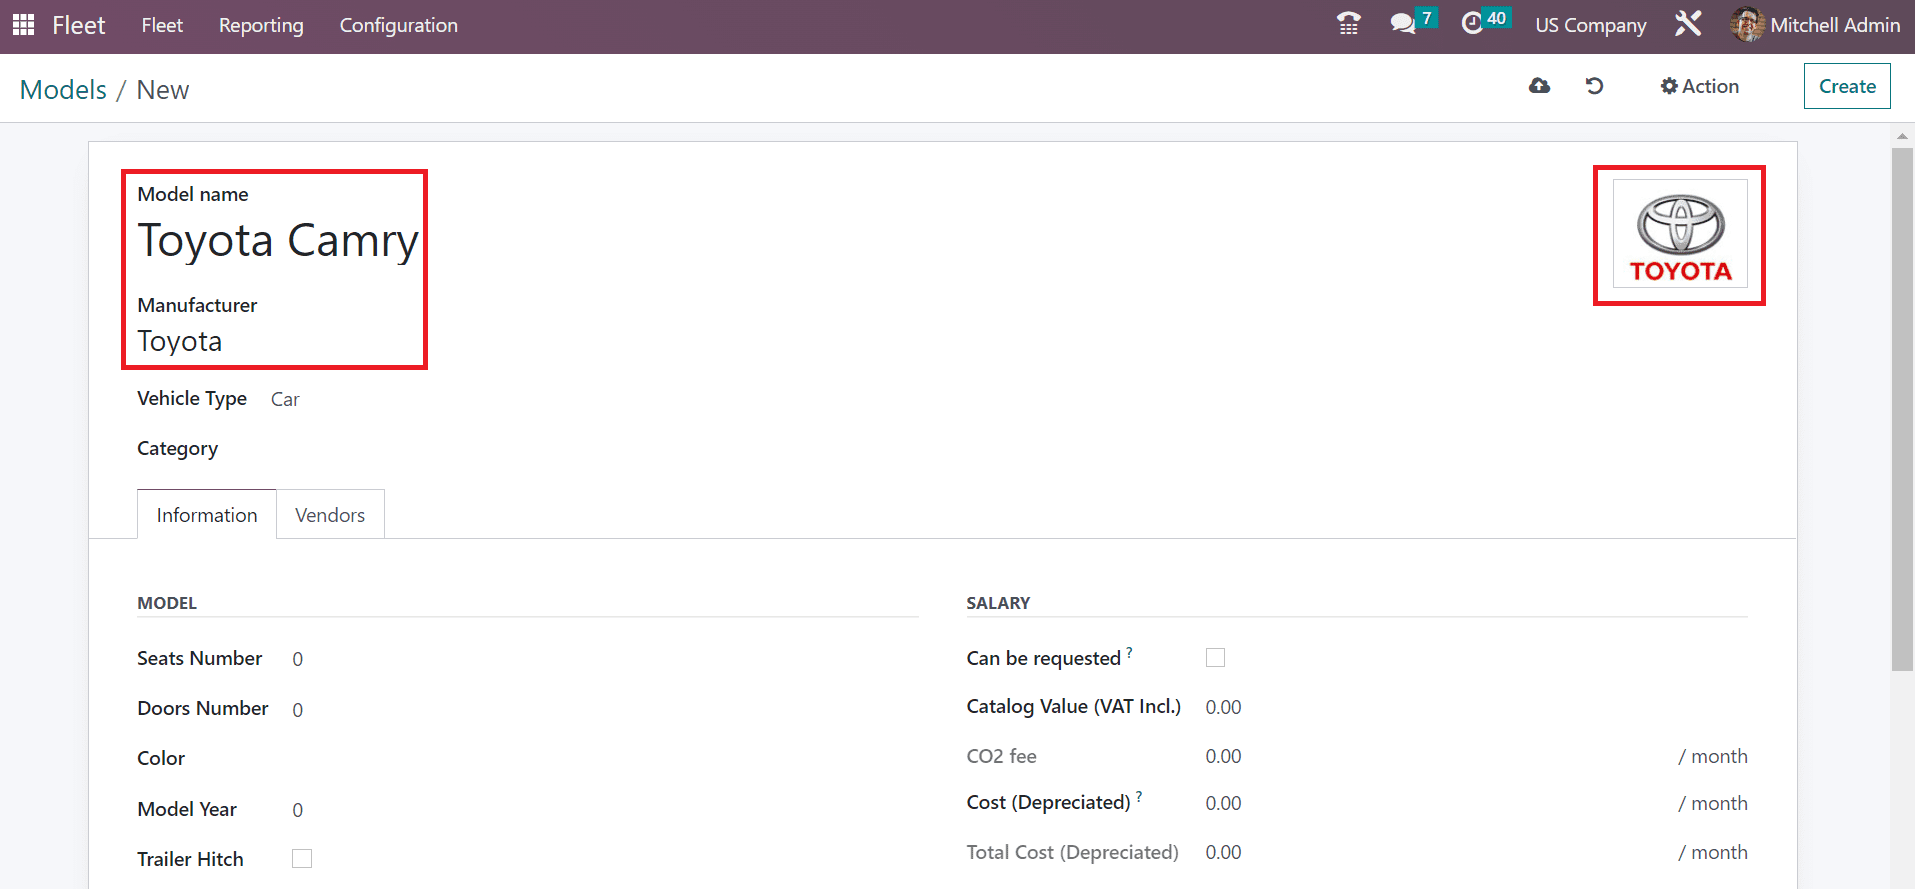Image resolution: width=1915 pixels, height=889 pixels.
Task: Select the Information tab
Action: coord(207,514)
